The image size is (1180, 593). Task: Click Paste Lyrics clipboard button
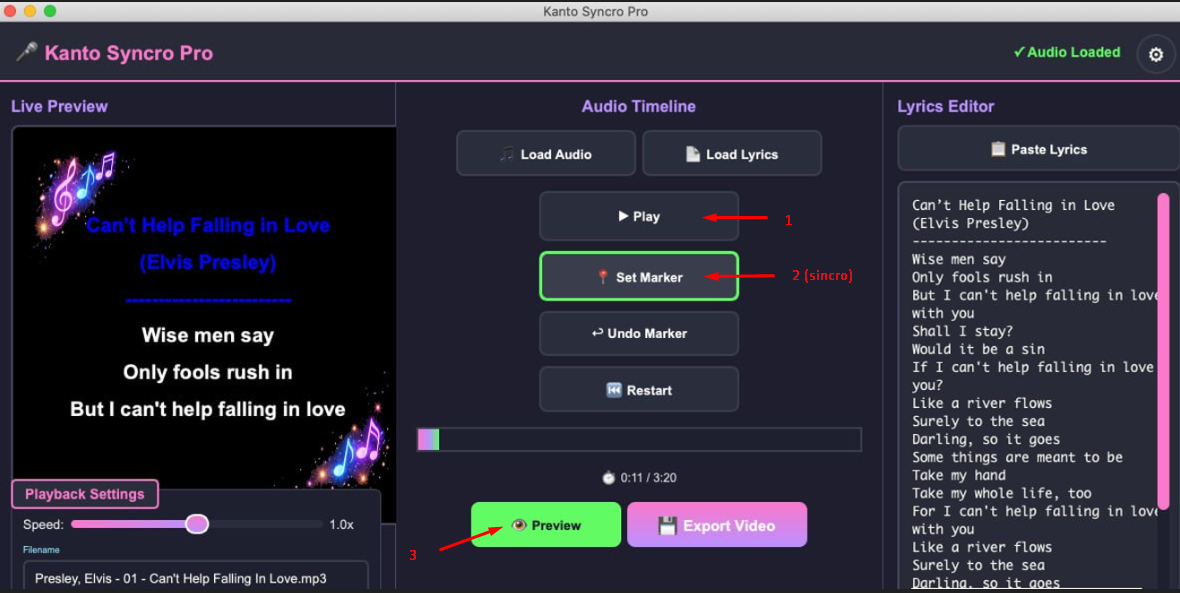click(x=1038, y=149)
